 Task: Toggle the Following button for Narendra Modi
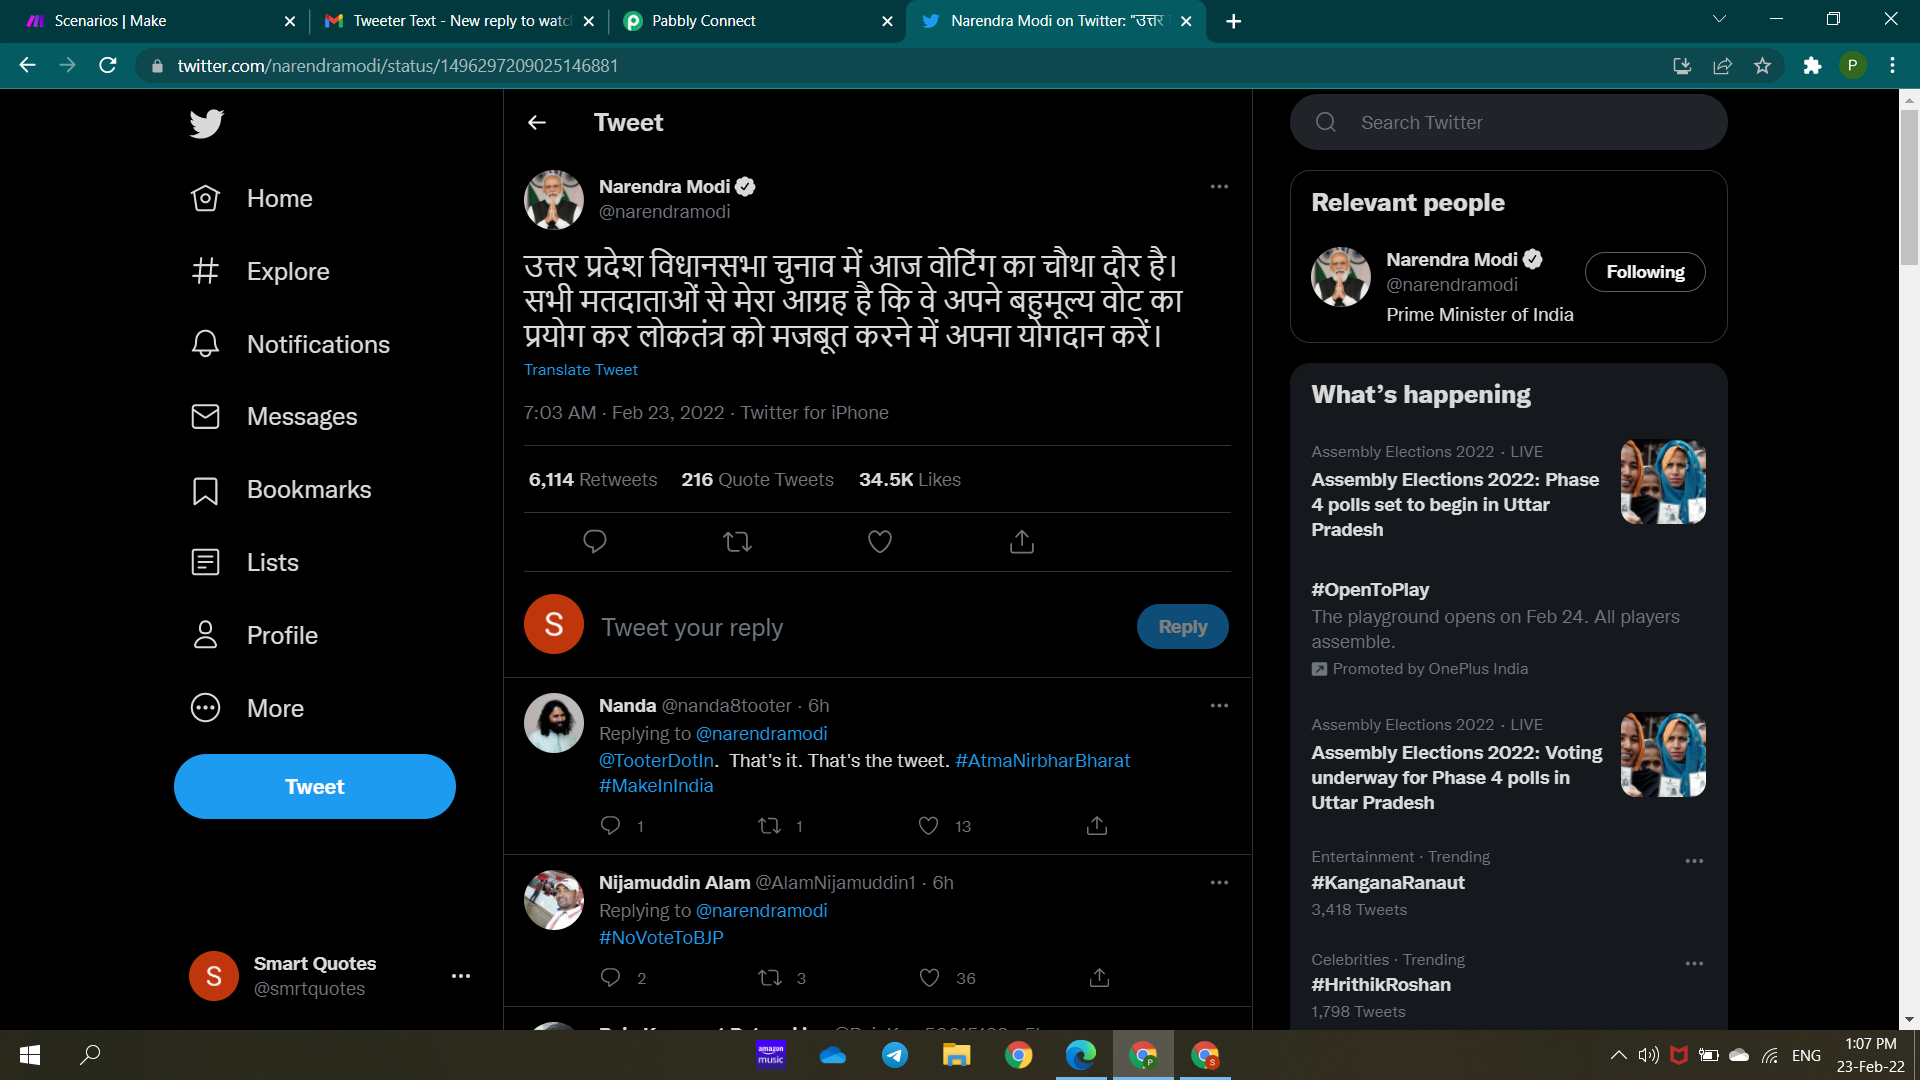tap(1645, 272)
